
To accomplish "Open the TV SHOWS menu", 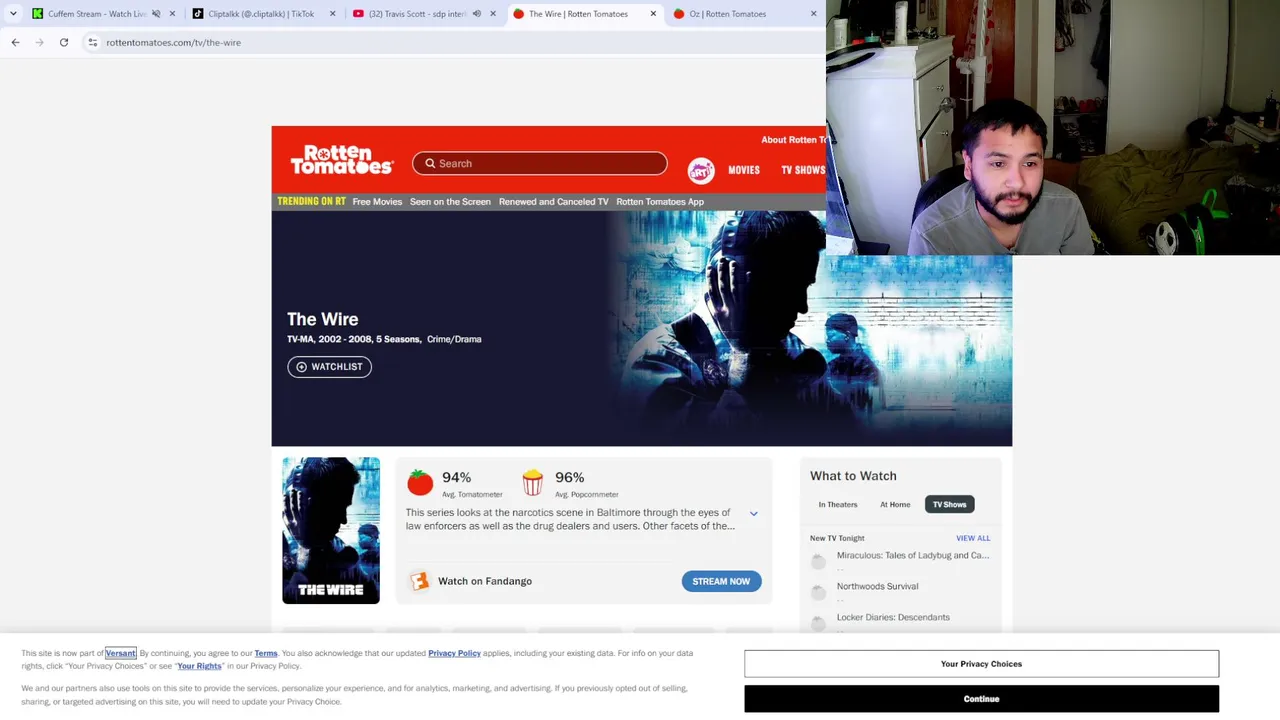I will point(803,170).
